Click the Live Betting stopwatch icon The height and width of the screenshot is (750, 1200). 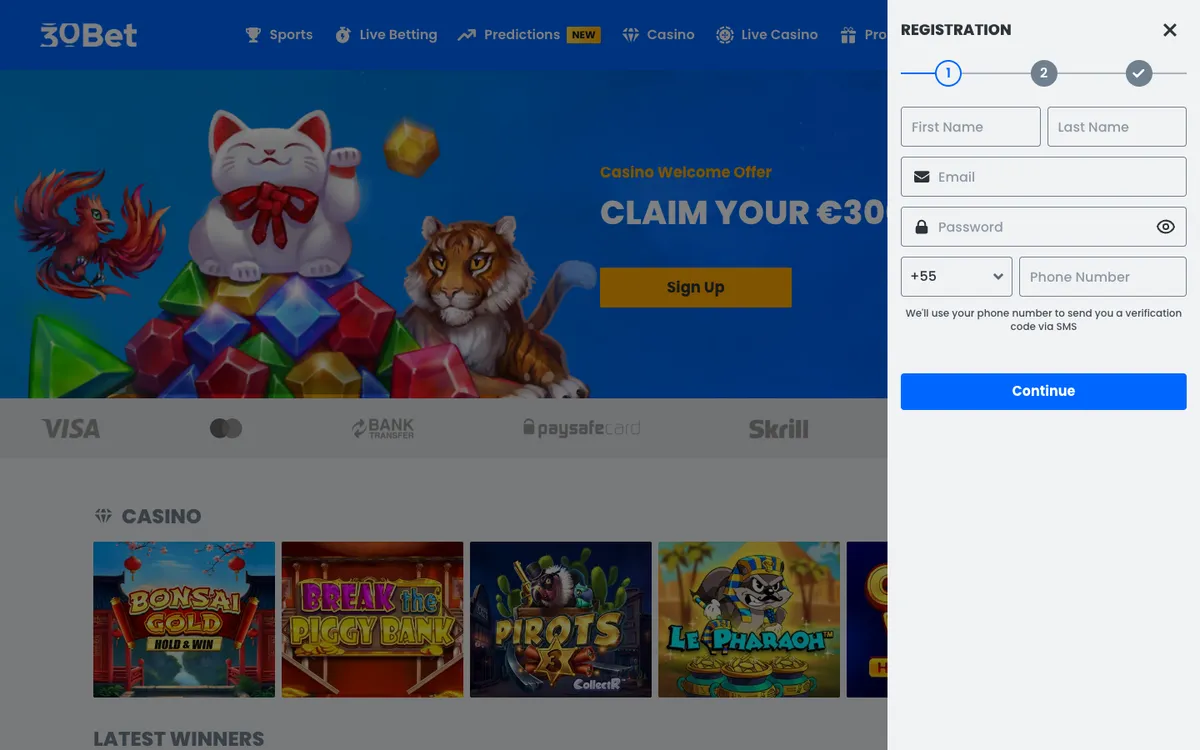pyautogui.click(x=343, y=35)
